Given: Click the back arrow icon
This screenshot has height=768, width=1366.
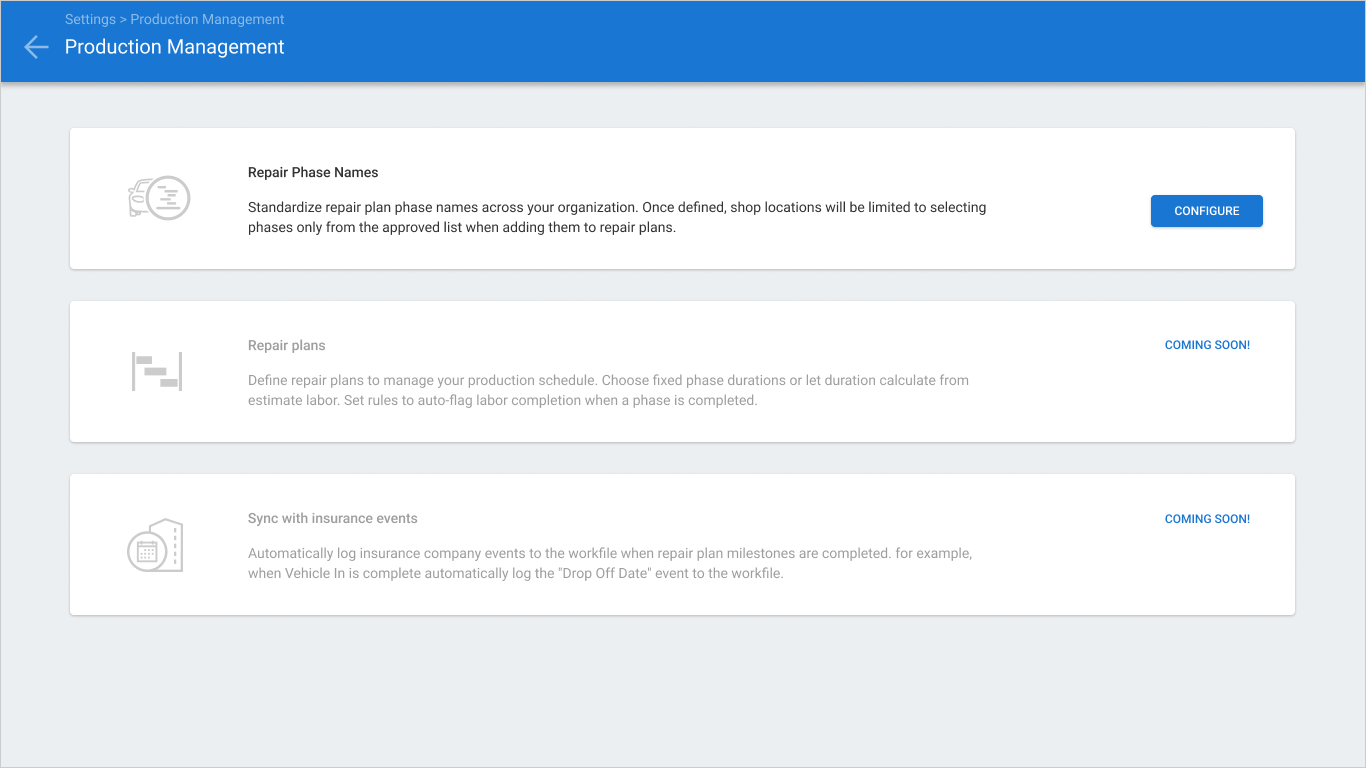Looking at the screenshot, I should pos(36,47).
